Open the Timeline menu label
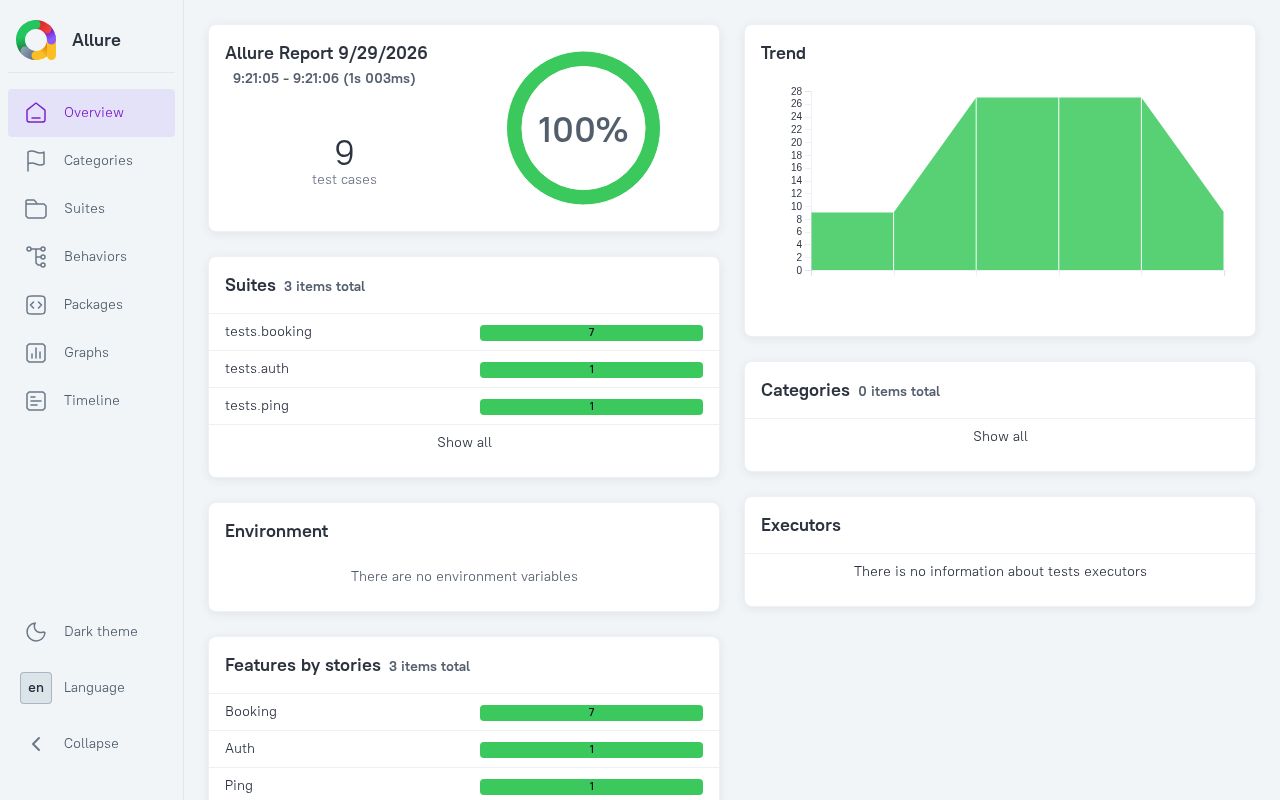1280x800 pixels. pyautogui.click(x=92, y=400)
